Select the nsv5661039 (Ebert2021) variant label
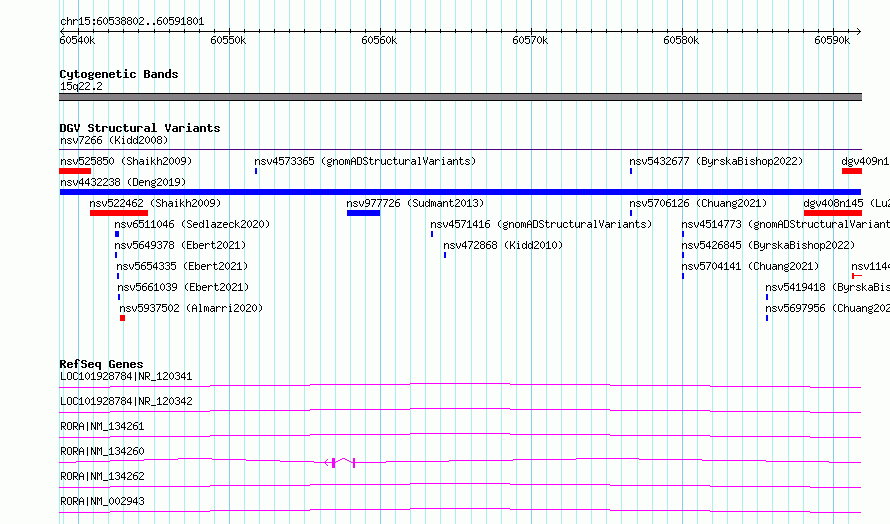Image resolution: width=890 pixels, height=524 pixels. [183, 287]
